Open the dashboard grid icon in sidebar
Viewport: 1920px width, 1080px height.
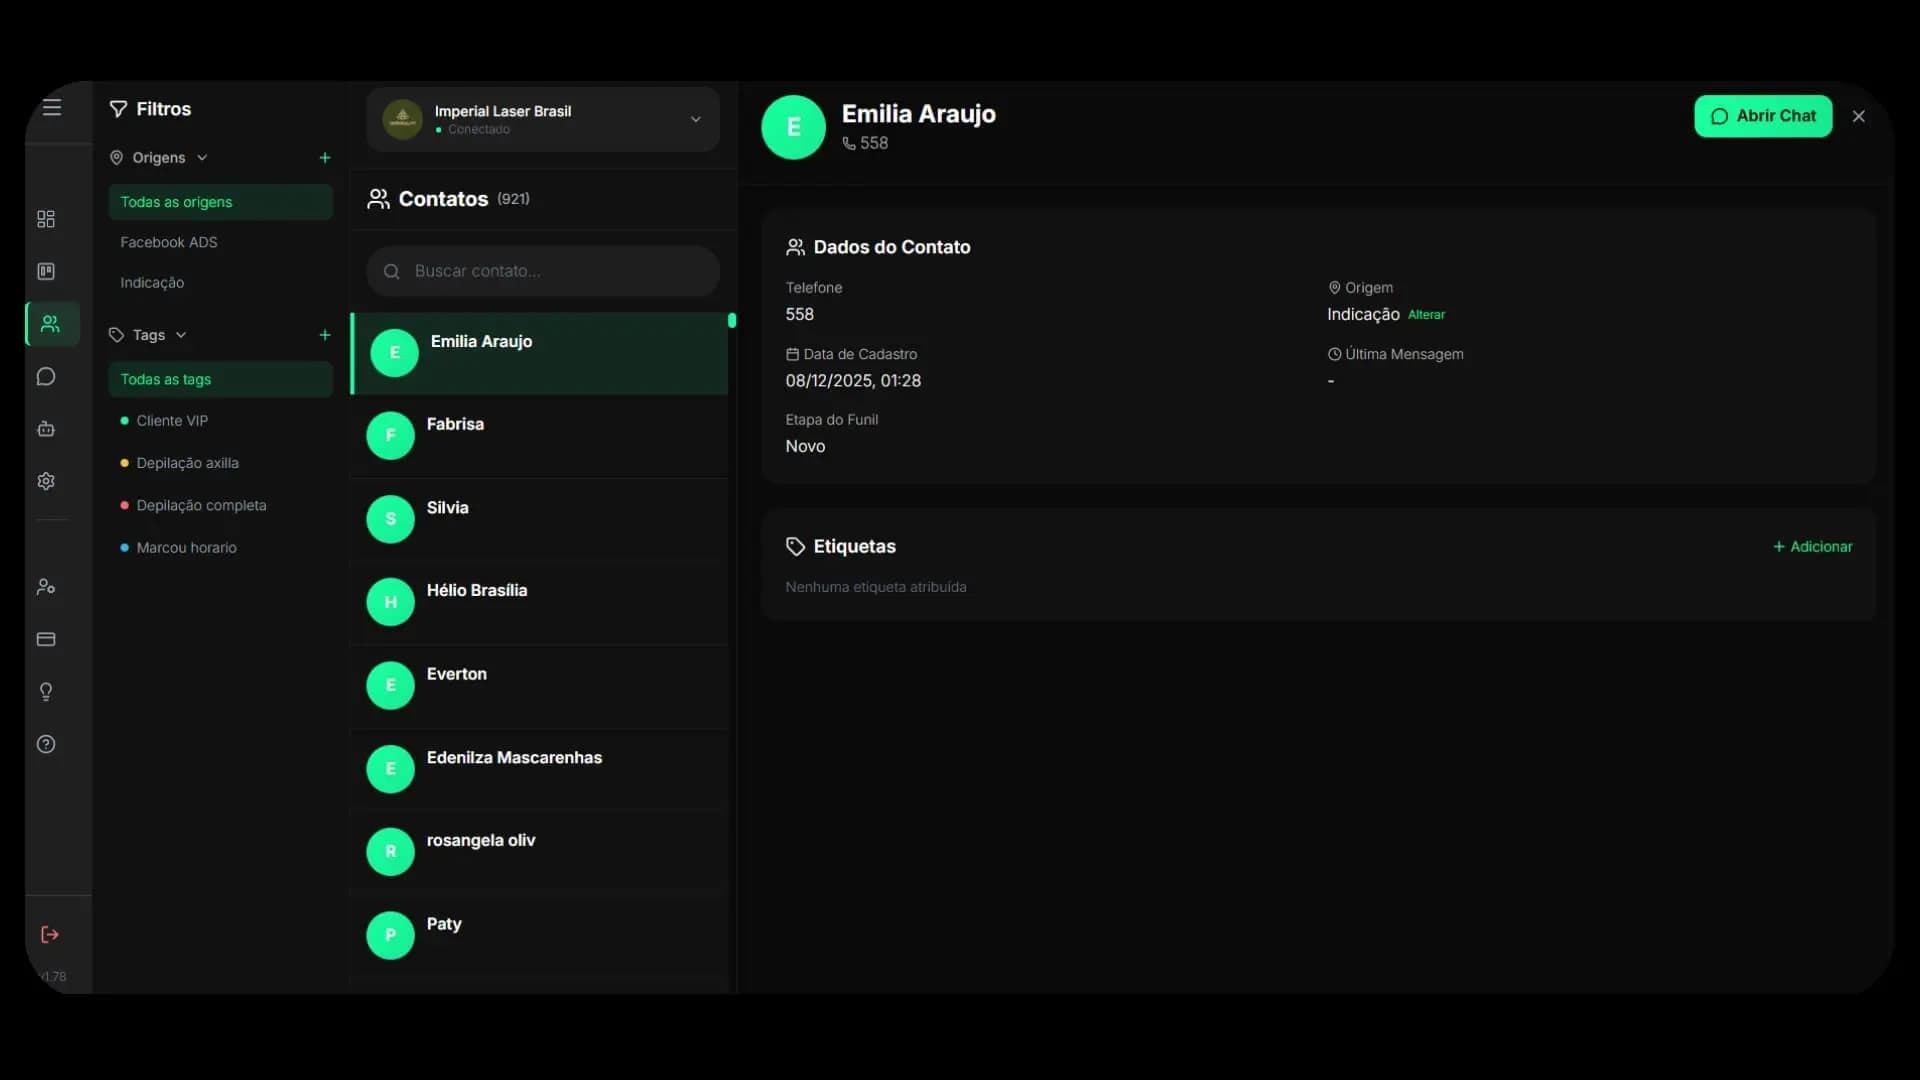click(46, 219)
